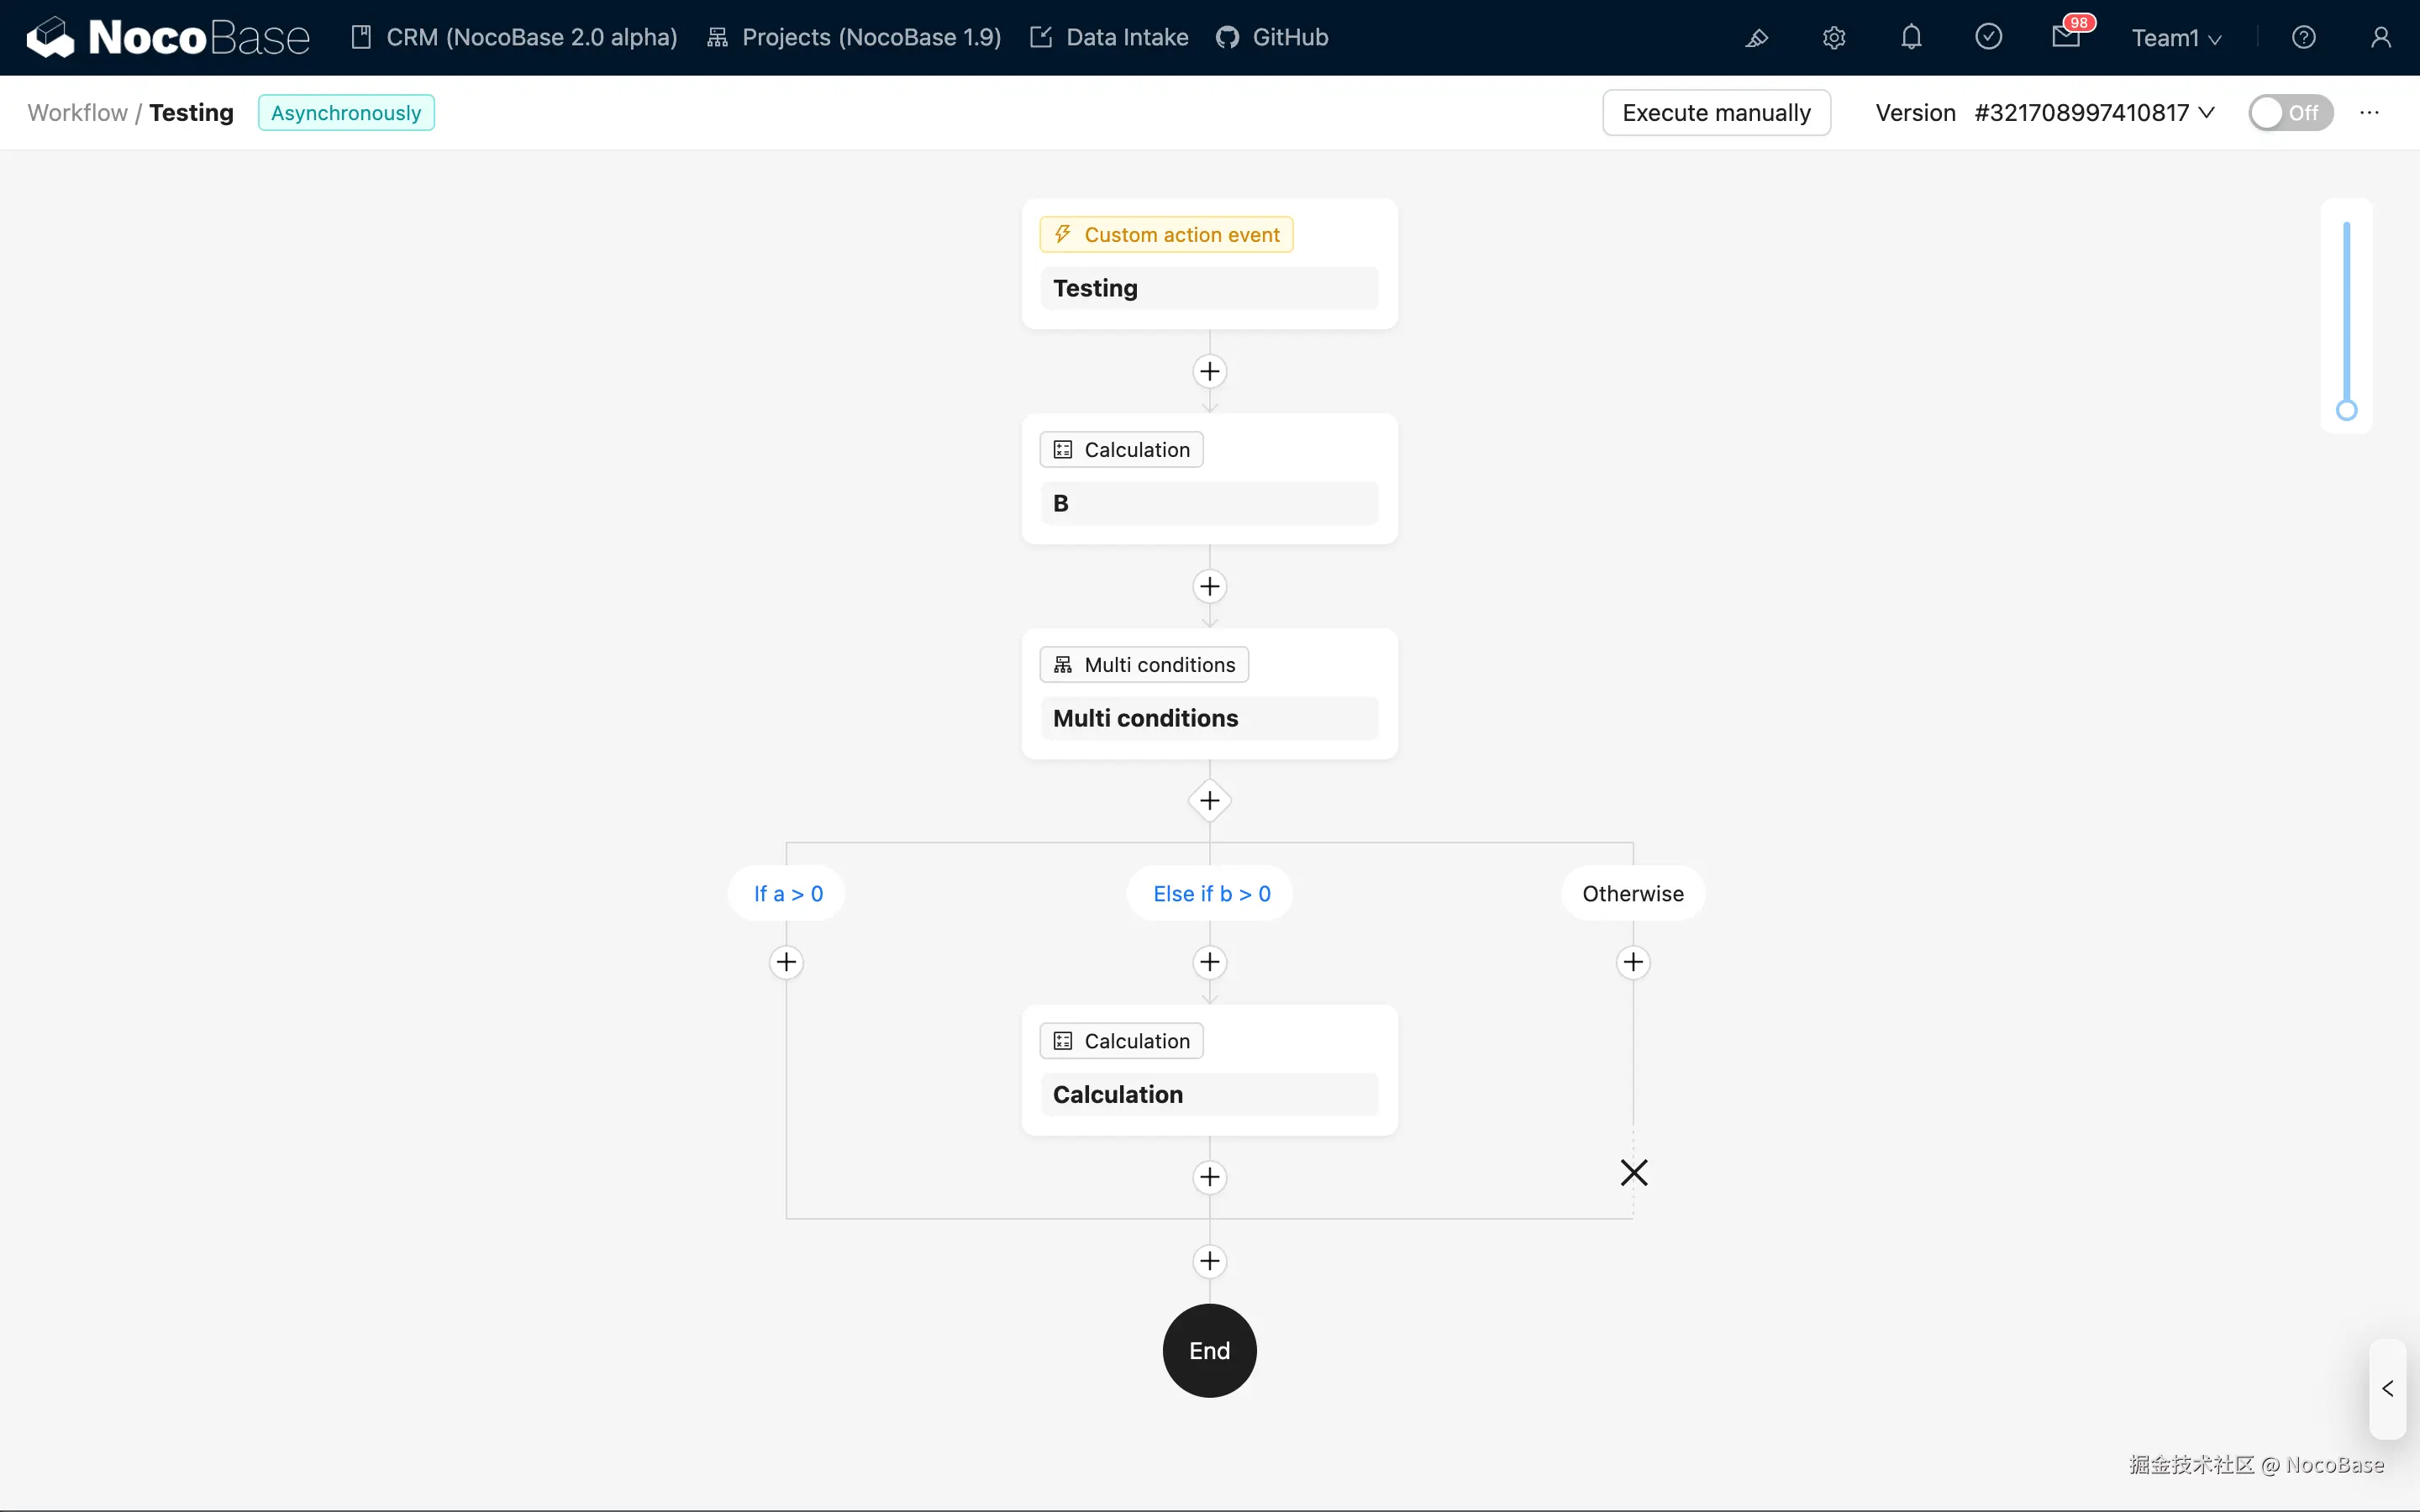Add node above the End node
The image size is (2420, 1512).
pos(1210,1261)
